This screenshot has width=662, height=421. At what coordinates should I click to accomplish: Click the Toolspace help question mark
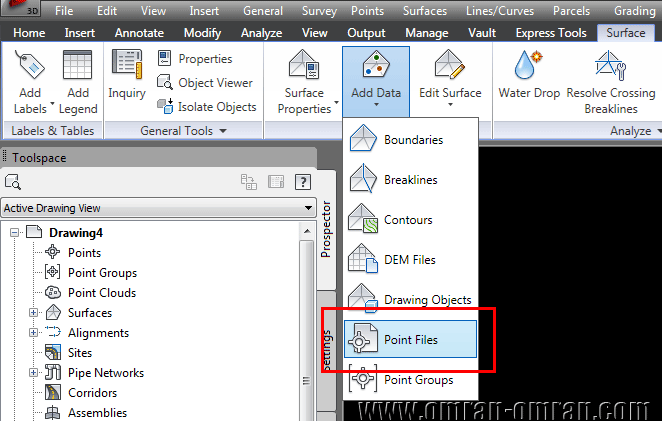click(303, 182)
